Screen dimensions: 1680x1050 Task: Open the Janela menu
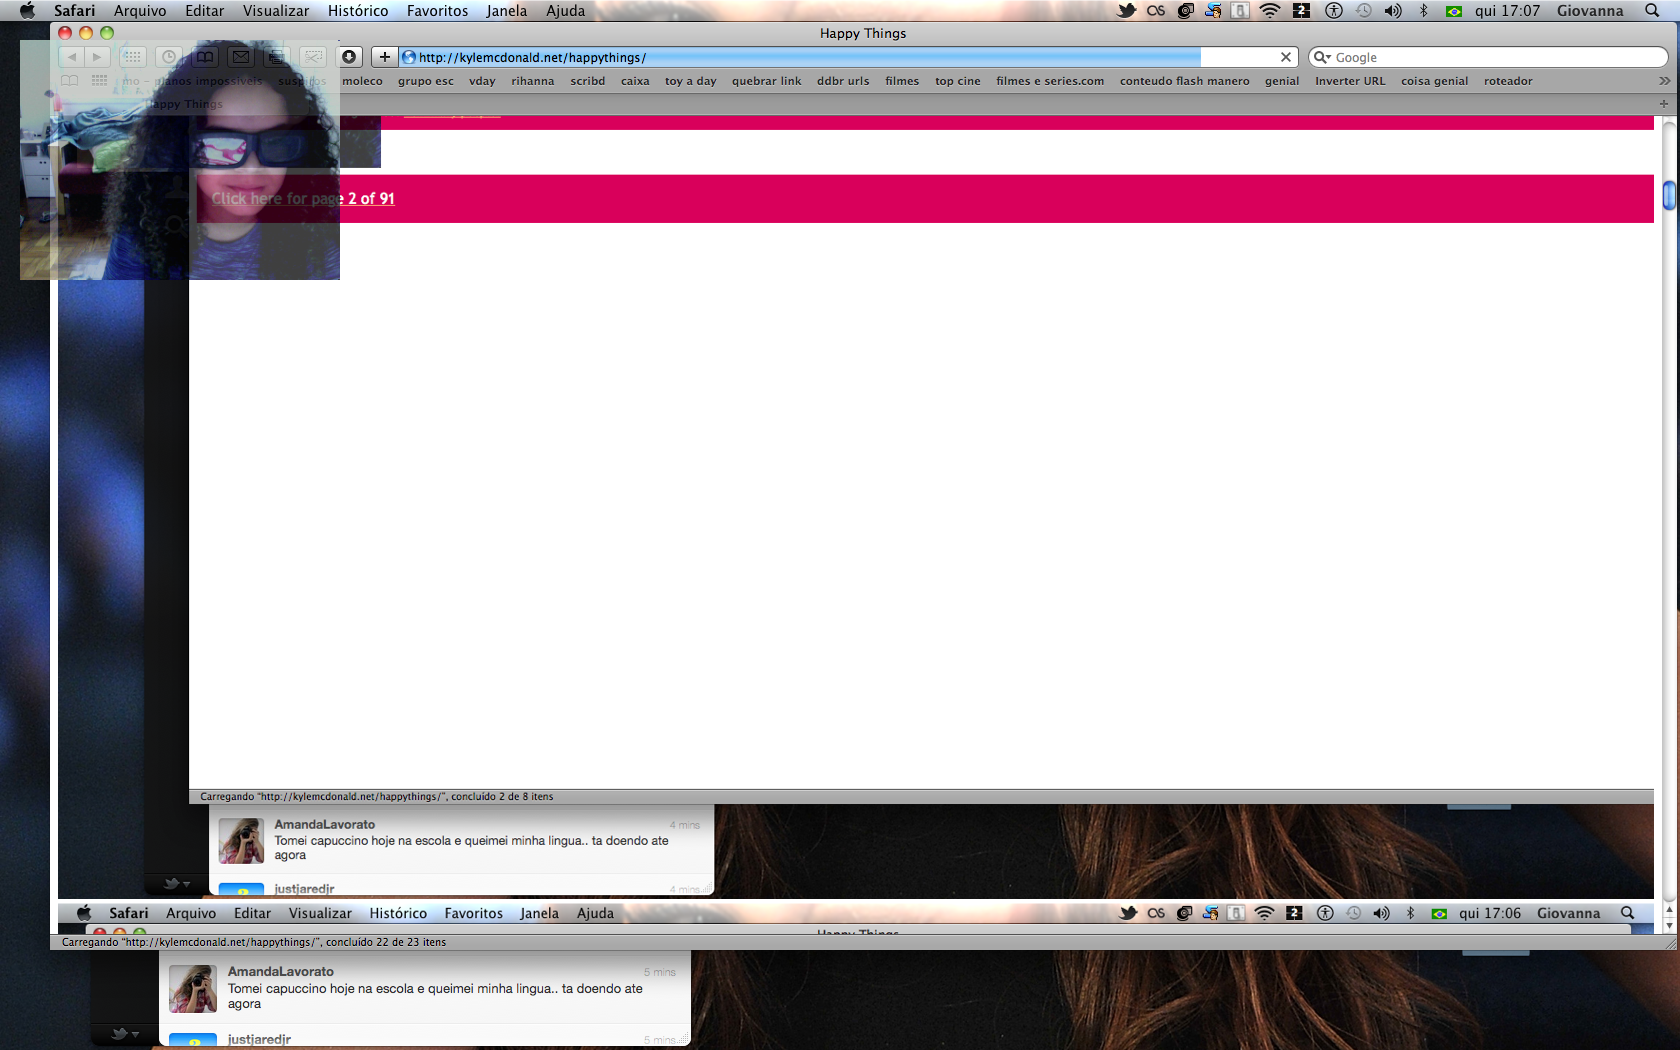506,11
